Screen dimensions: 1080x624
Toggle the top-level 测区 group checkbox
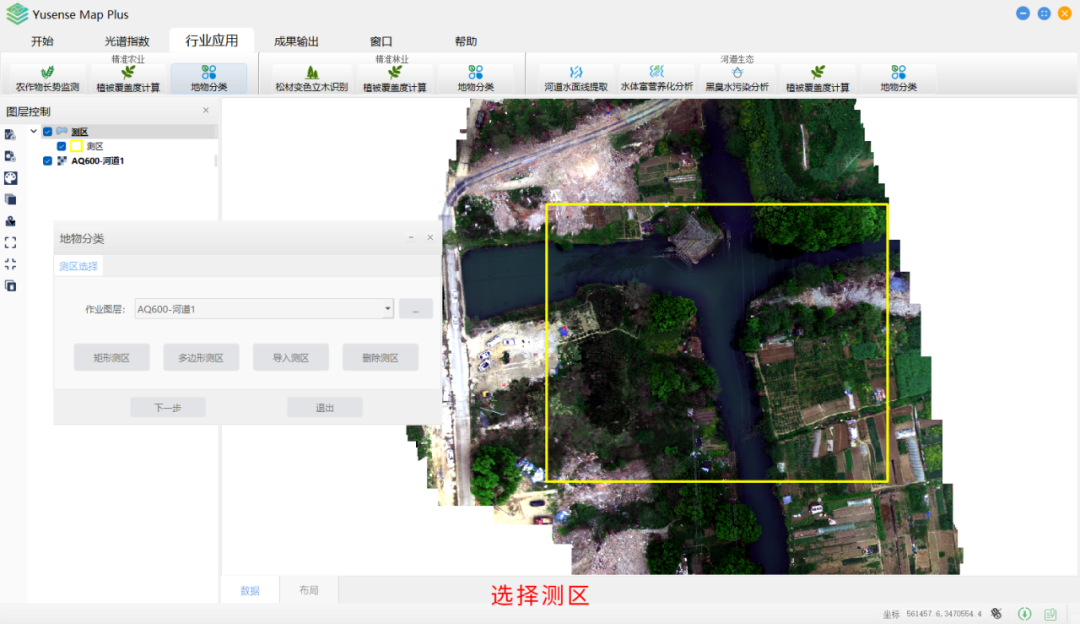pos(48,132)
